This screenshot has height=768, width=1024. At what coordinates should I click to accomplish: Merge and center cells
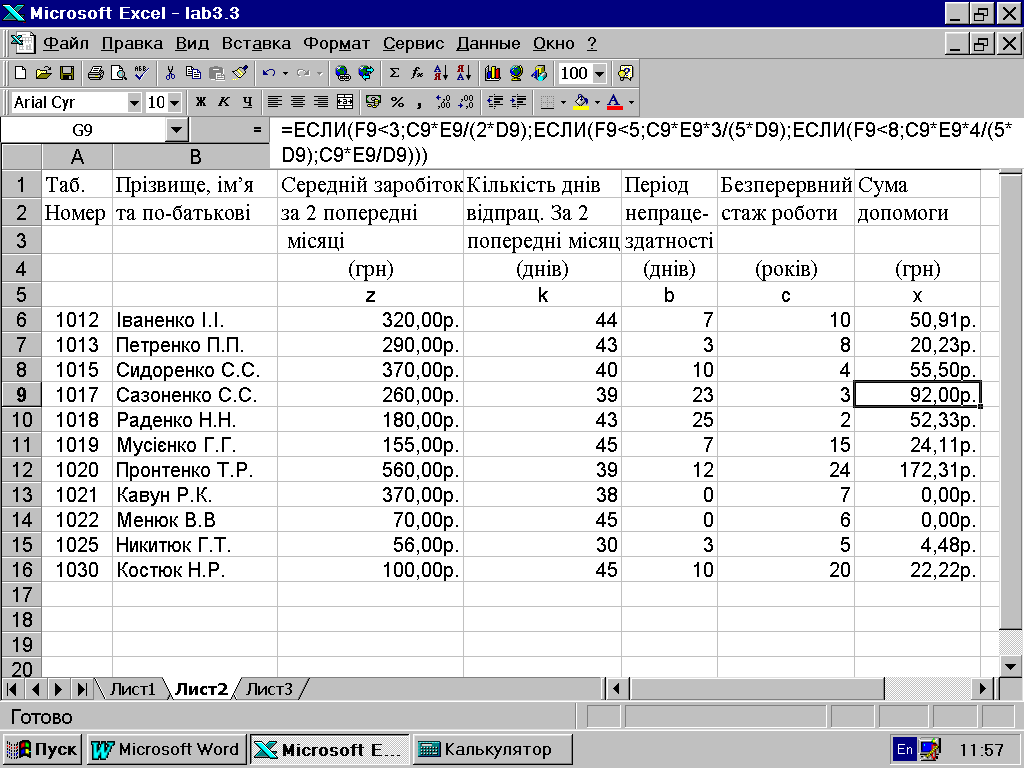pyautogui.click(x=345, y=102)
